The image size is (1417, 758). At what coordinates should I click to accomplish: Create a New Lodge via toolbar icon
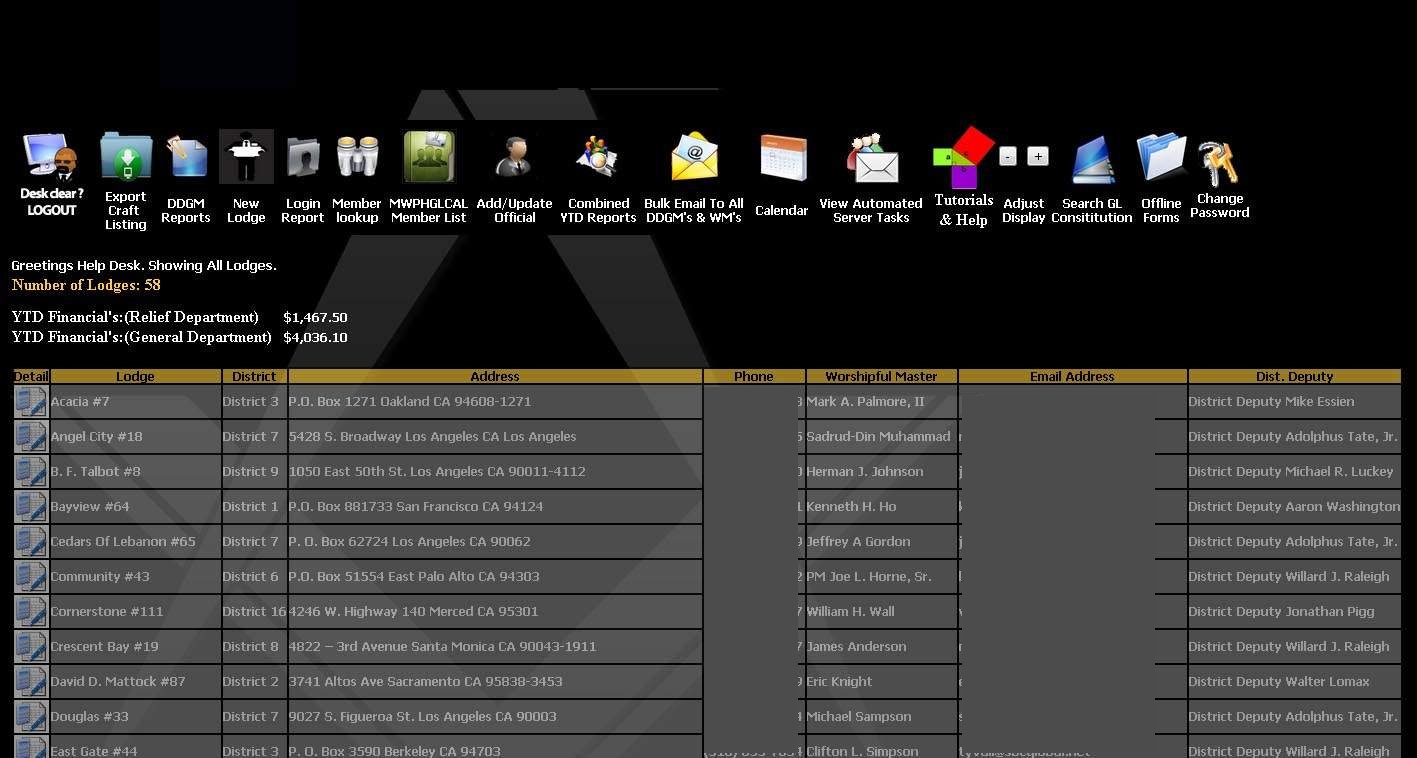point(246,157)
